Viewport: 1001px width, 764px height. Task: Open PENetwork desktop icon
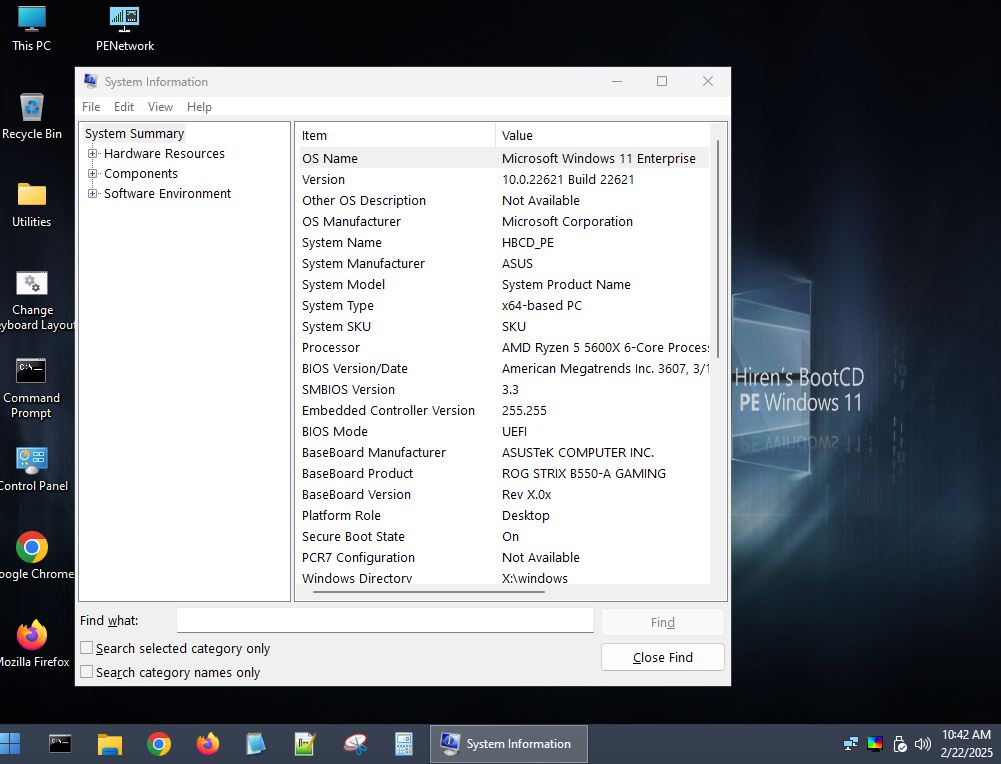click(124, 28)
